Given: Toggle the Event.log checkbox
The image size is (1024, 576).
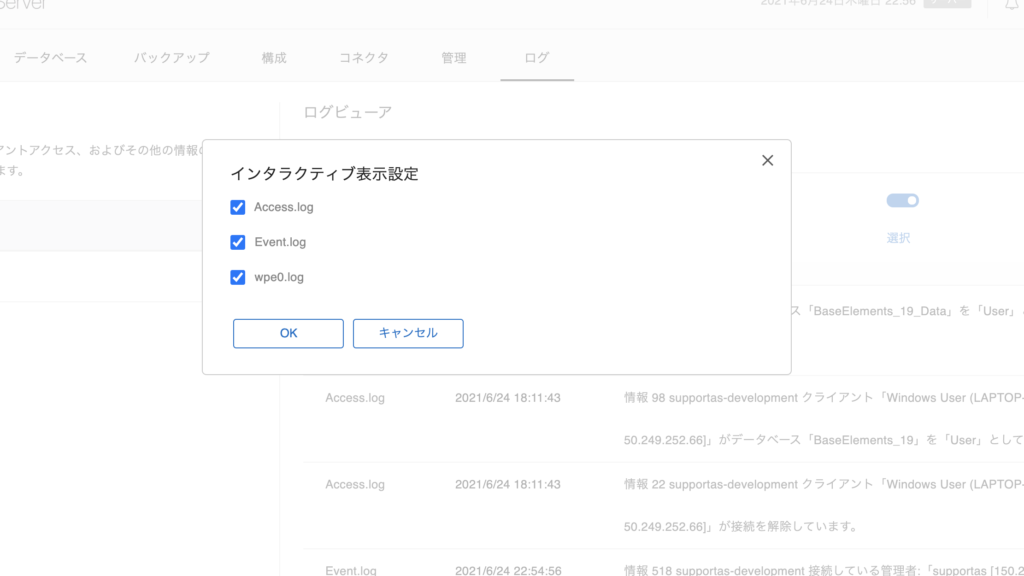Looking at the screenshot, I should point(238,242).
